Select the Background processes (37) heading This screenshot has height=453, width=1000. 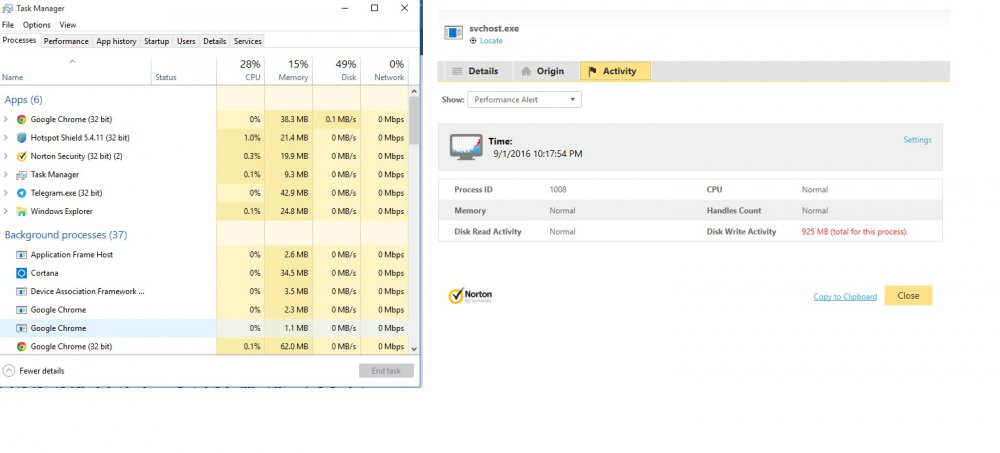coord(66,235)
